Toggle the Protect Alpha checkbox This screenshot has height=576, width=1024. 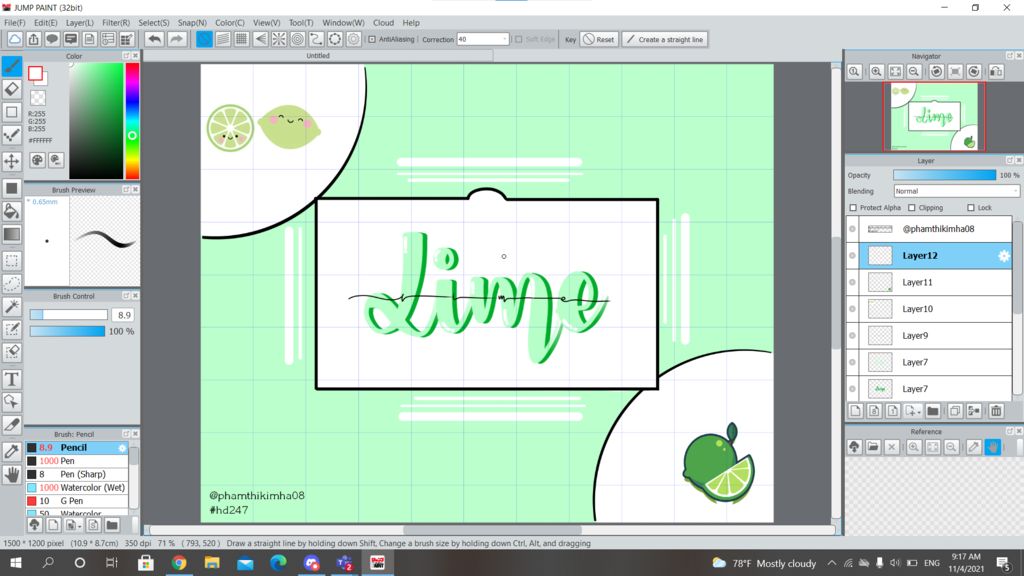(853, 208)
